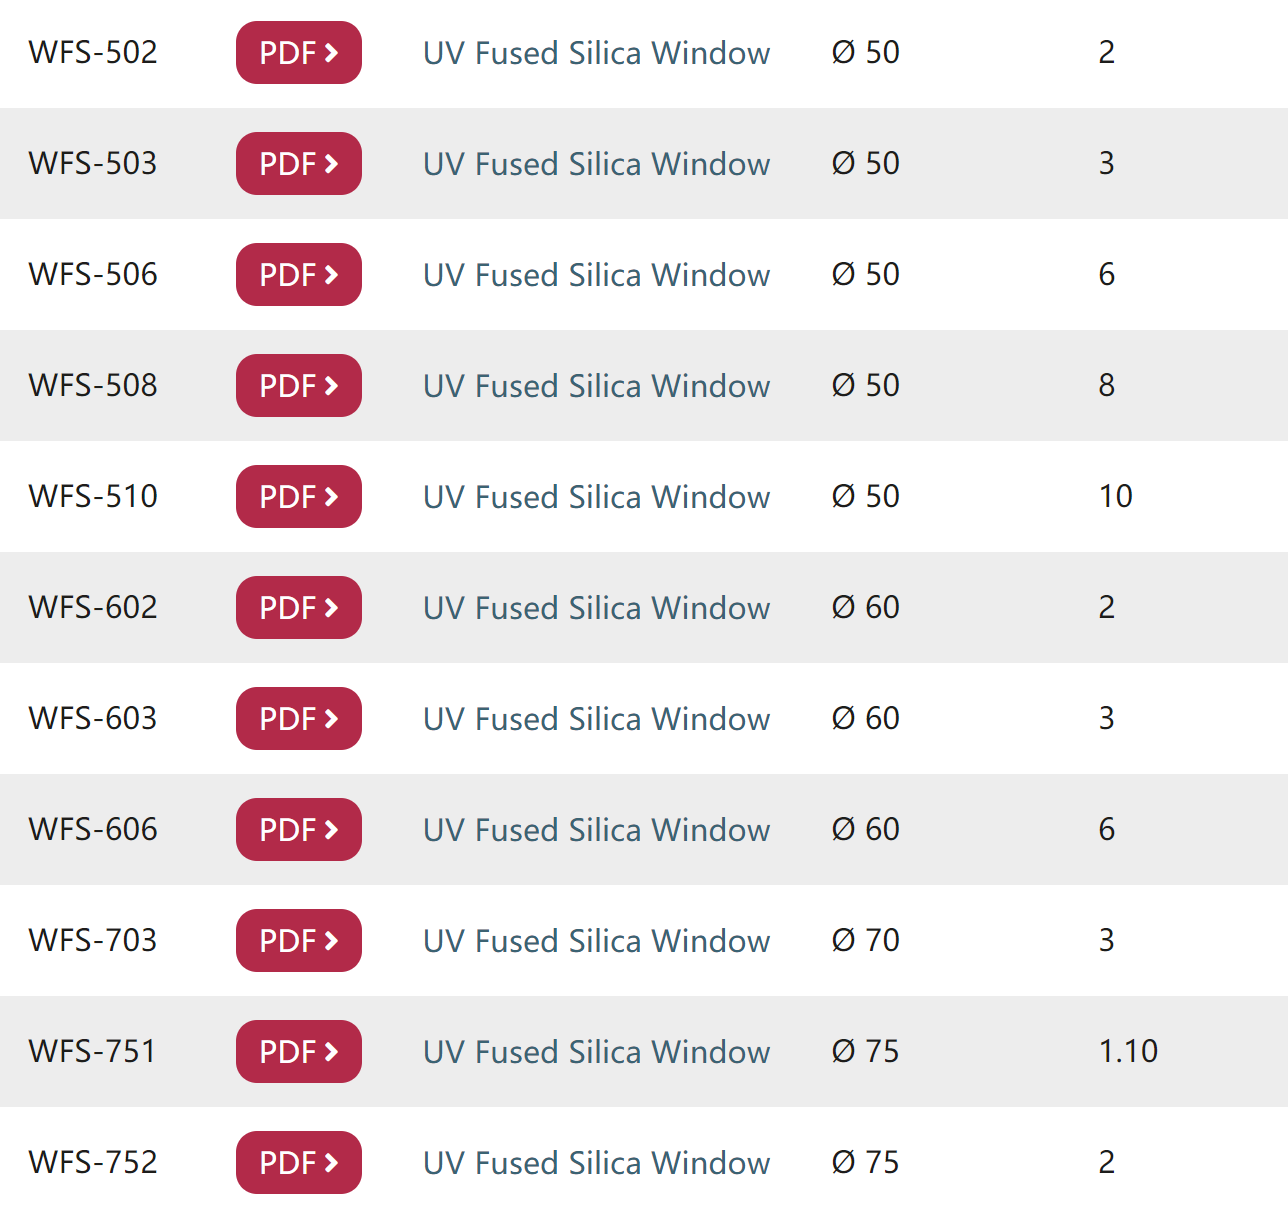Open PDF for WFS-703
Image resolution: width=1288 pixels, height=1210 pixels.
coord(298,941)
